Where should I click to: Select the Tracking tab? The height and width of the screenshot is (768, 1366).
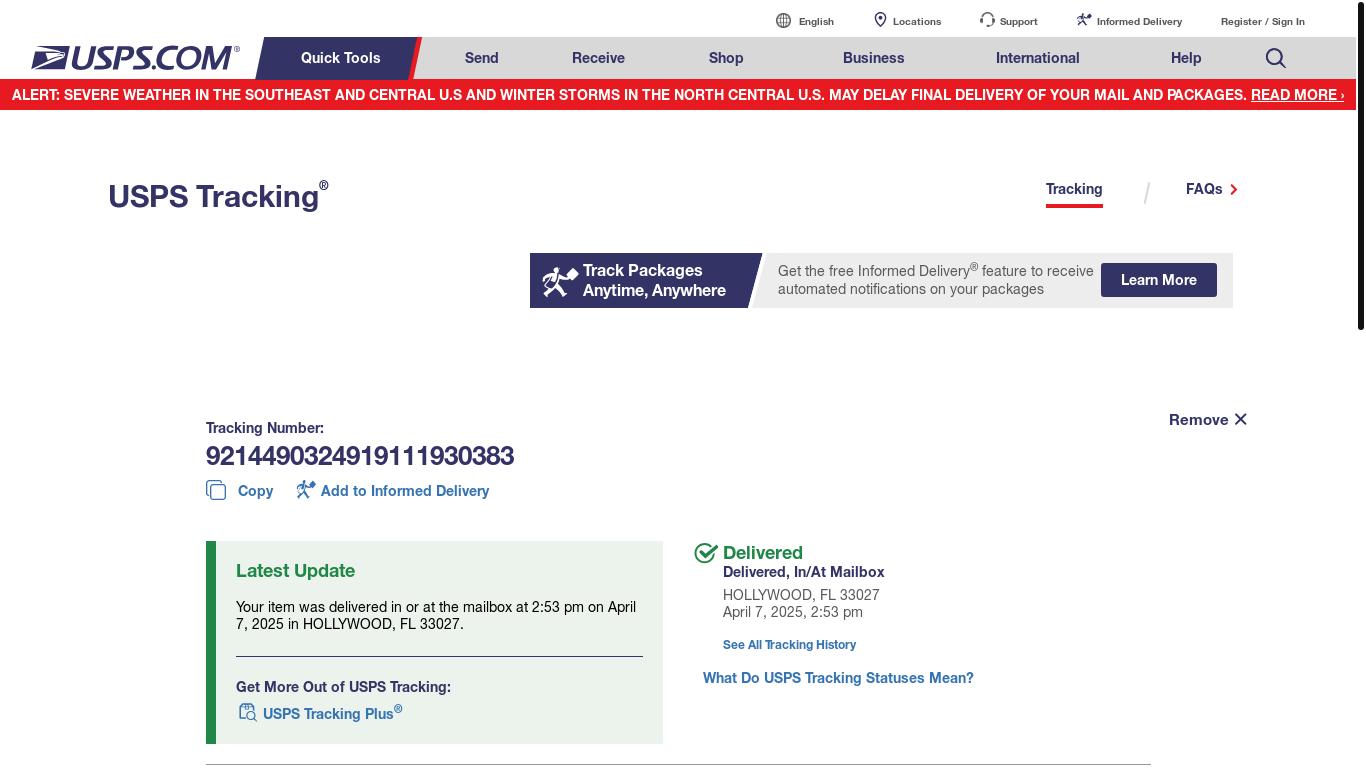(x=1074, y=189)
